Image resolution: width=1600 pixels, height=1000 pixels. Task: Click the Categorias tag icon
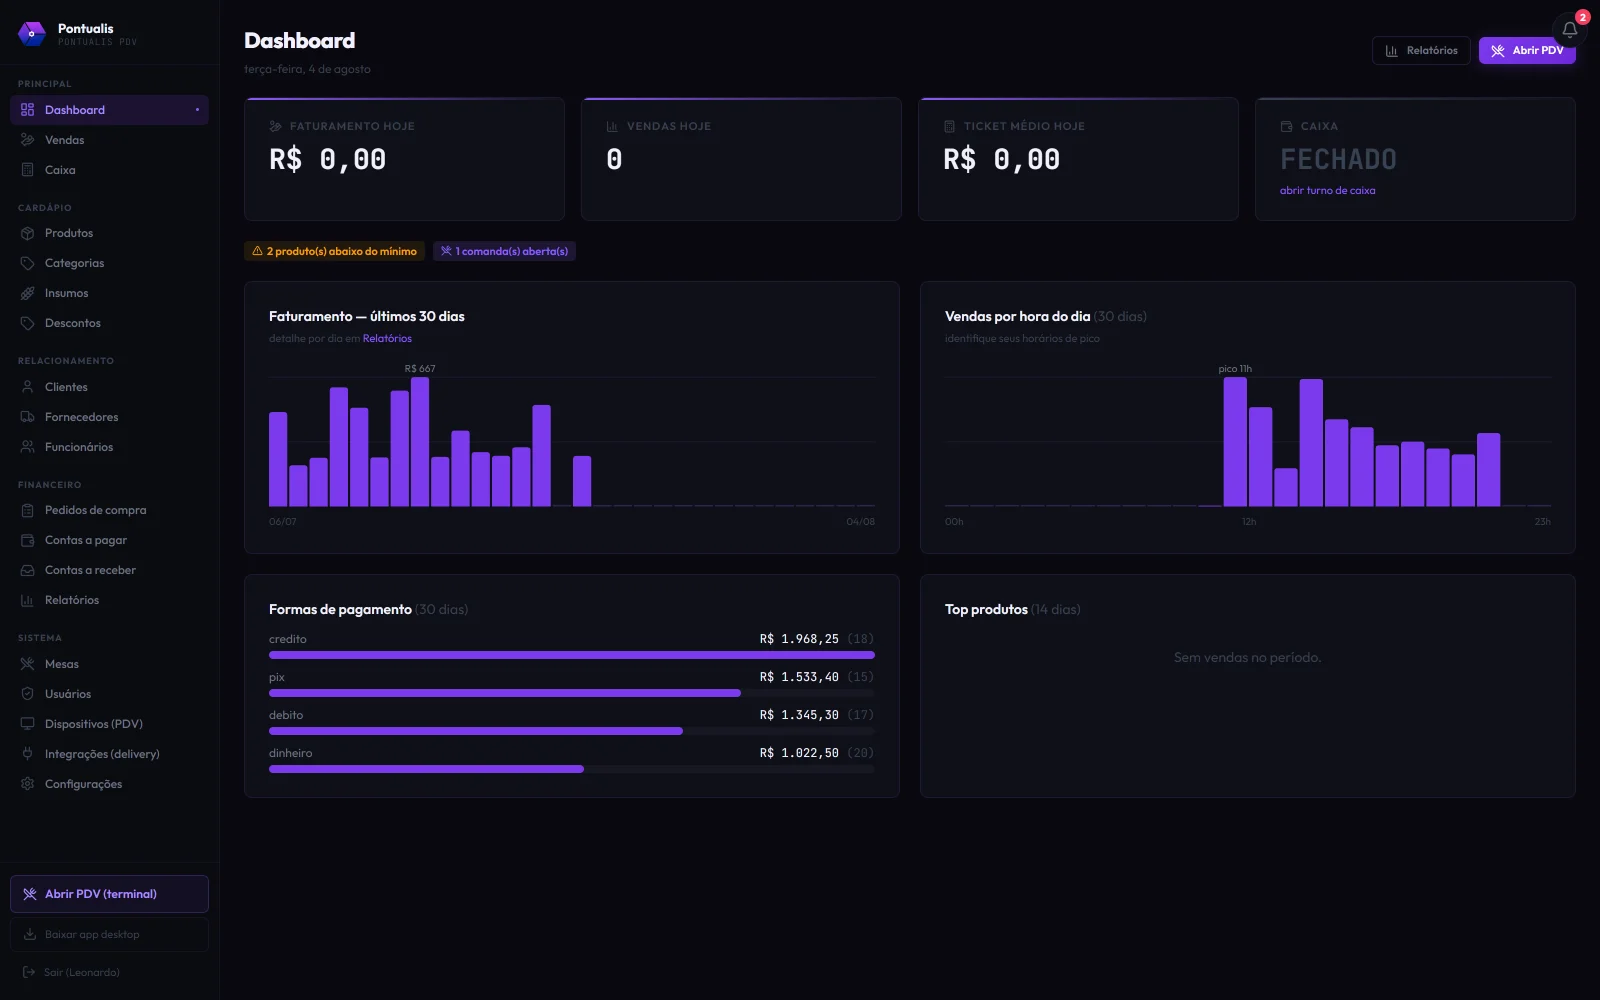click(x=27, y=263)
